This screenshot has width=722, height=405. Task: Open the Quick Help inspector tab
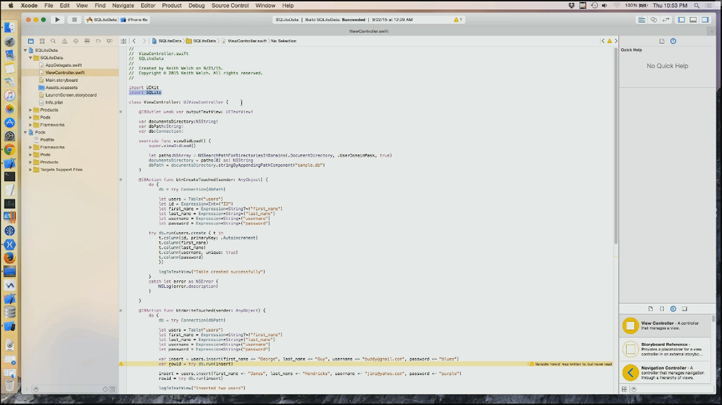(673, 41)
